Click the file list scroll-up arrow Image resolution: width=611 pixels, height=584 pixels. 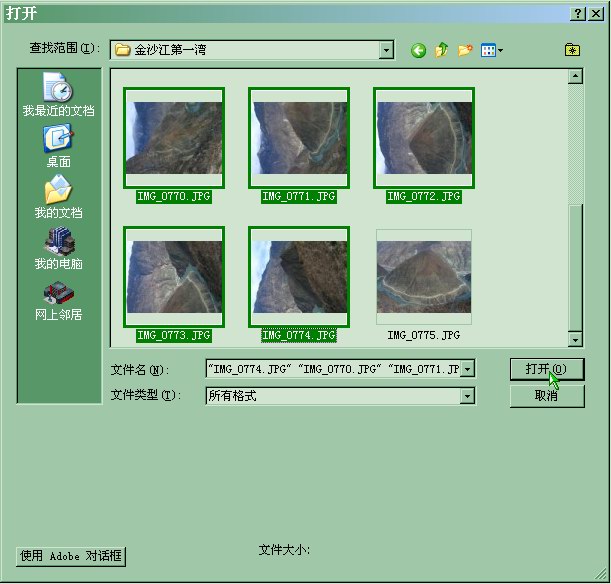[x=575, y=76]
